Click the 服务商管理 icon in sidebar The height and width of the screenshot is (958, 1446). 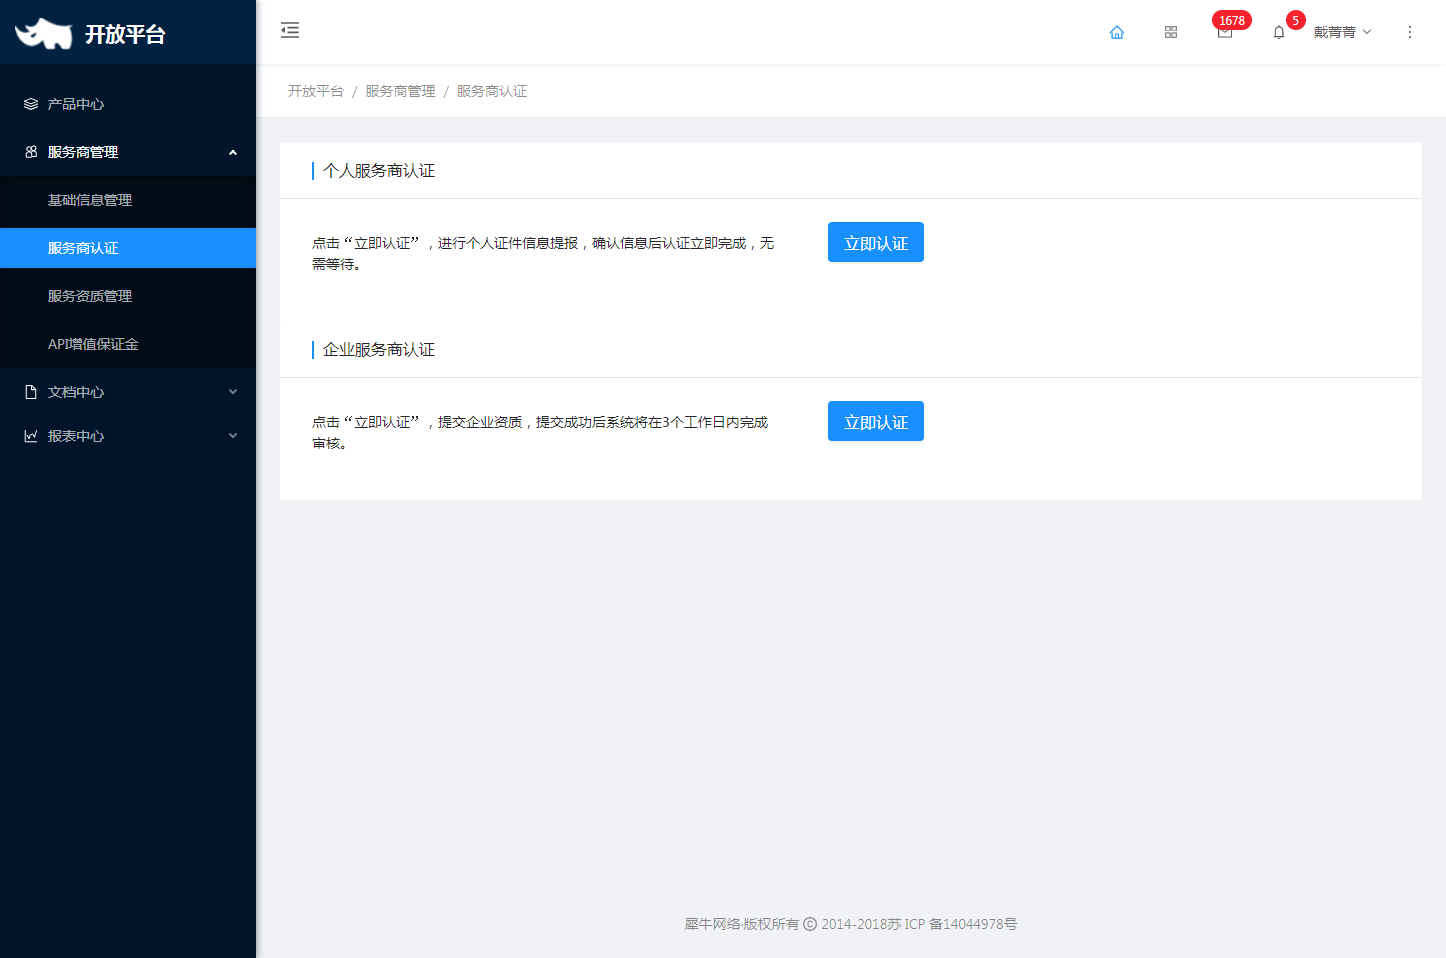click(x=31, y=152)
